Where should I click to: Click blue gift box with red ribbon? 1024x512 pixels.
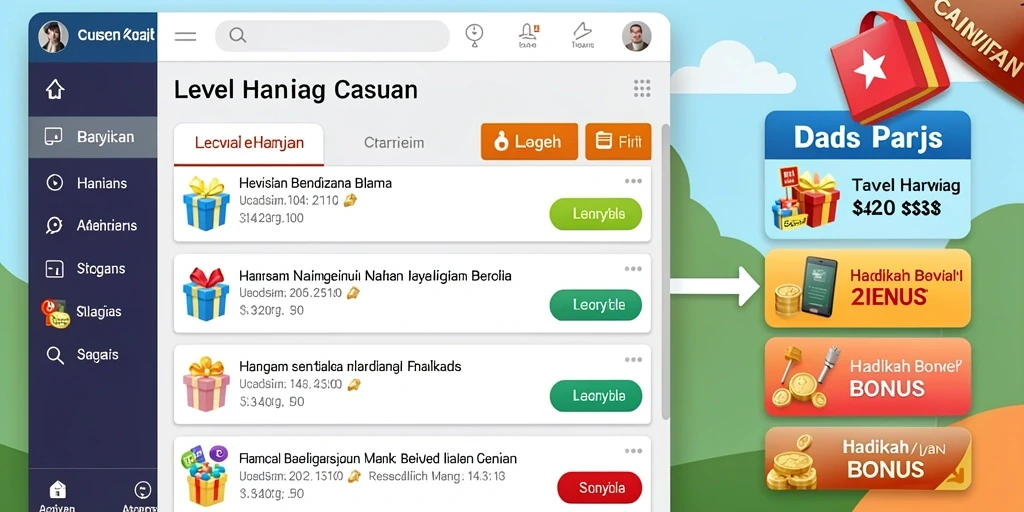point(206,294)
